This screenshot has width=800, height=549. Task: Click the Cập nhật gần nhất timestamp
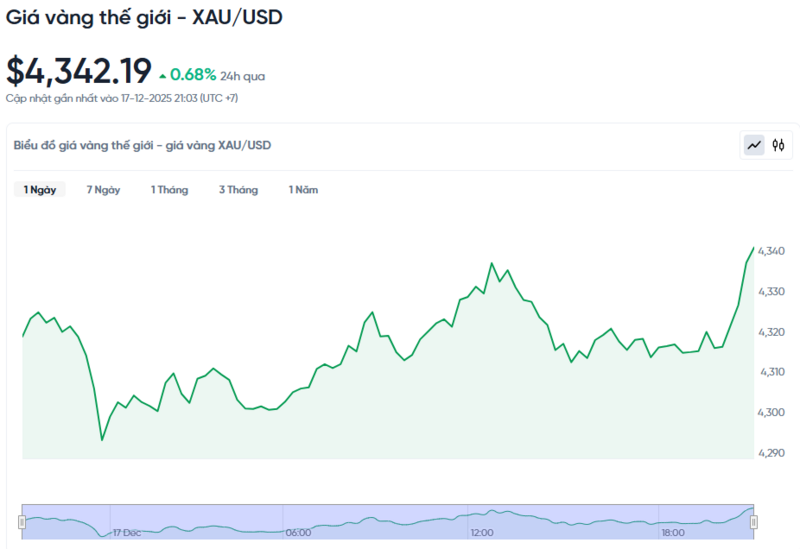(121, 98)
